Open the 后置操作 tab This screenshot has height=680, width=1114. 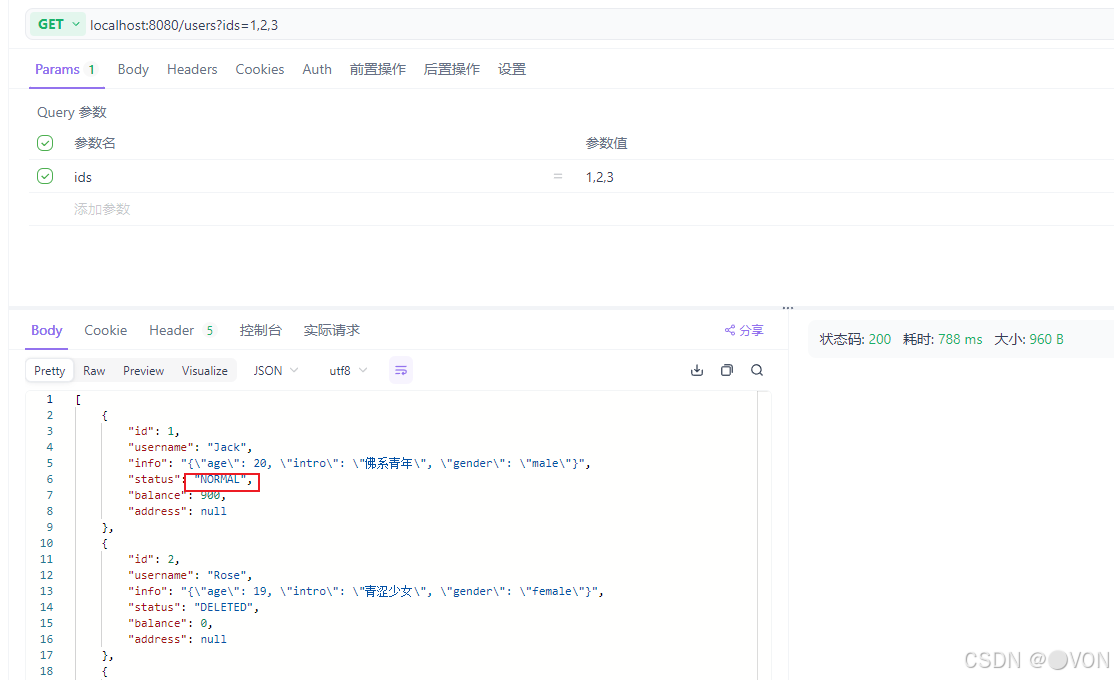point(451,69)
